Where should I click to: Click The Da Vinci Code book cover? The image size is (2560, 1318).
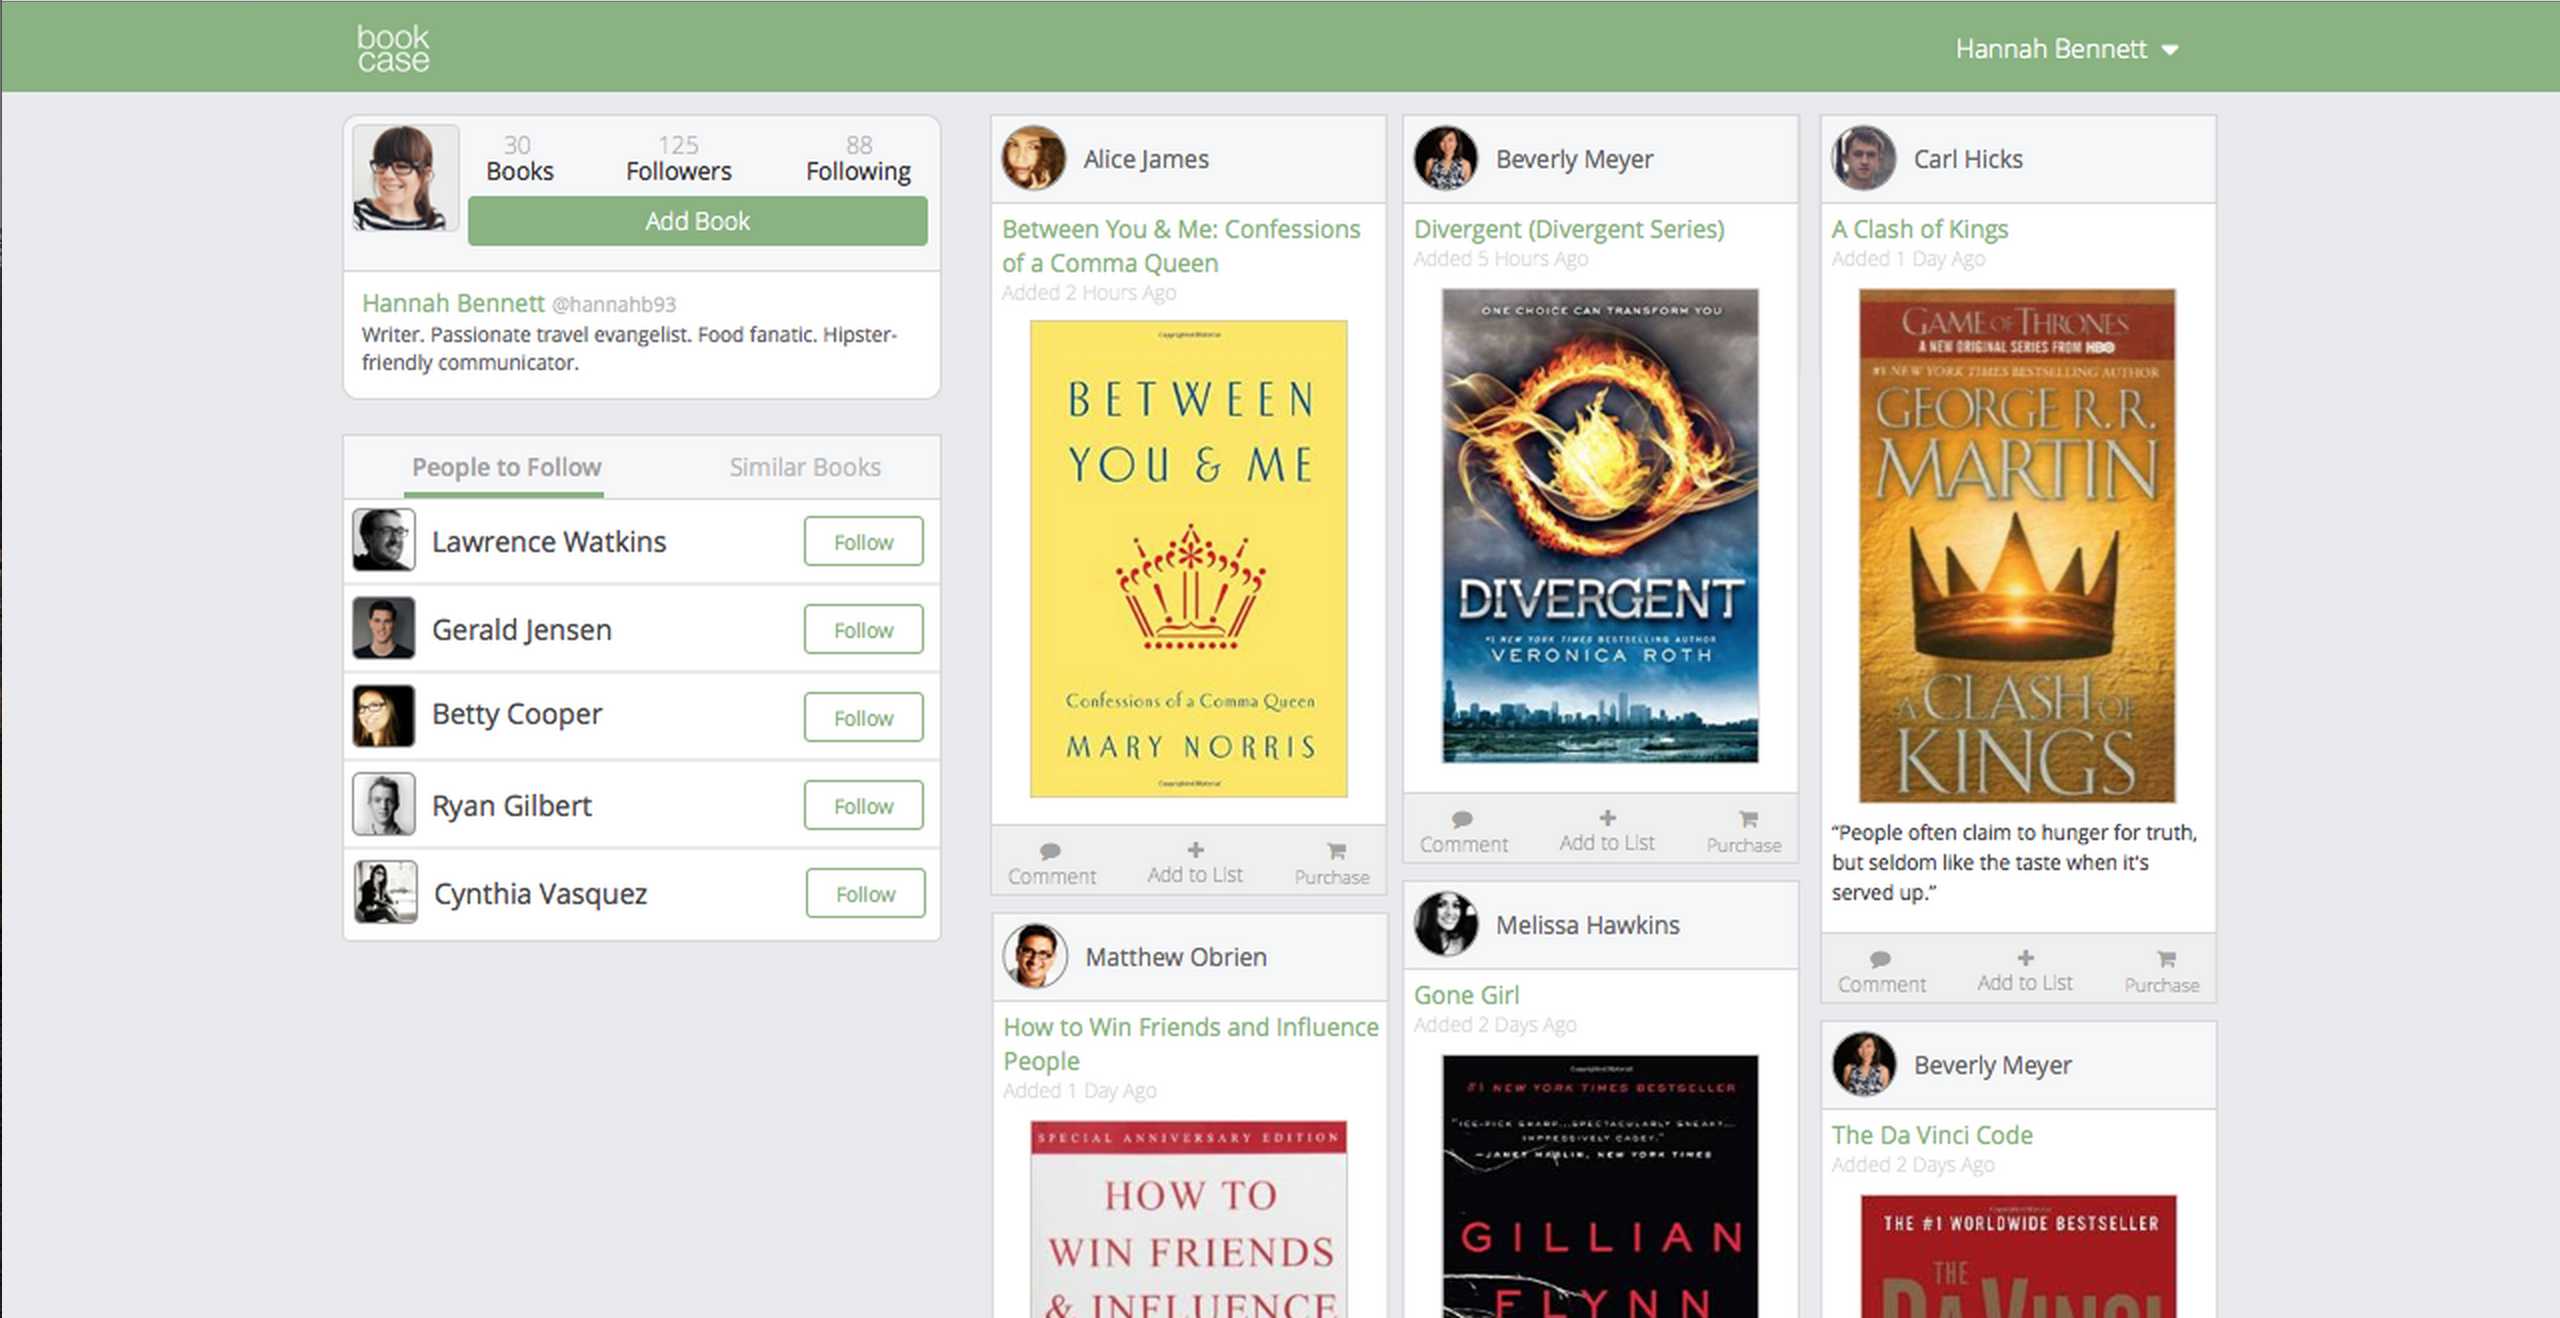pyautogui.click(x=2019, y=1256)
